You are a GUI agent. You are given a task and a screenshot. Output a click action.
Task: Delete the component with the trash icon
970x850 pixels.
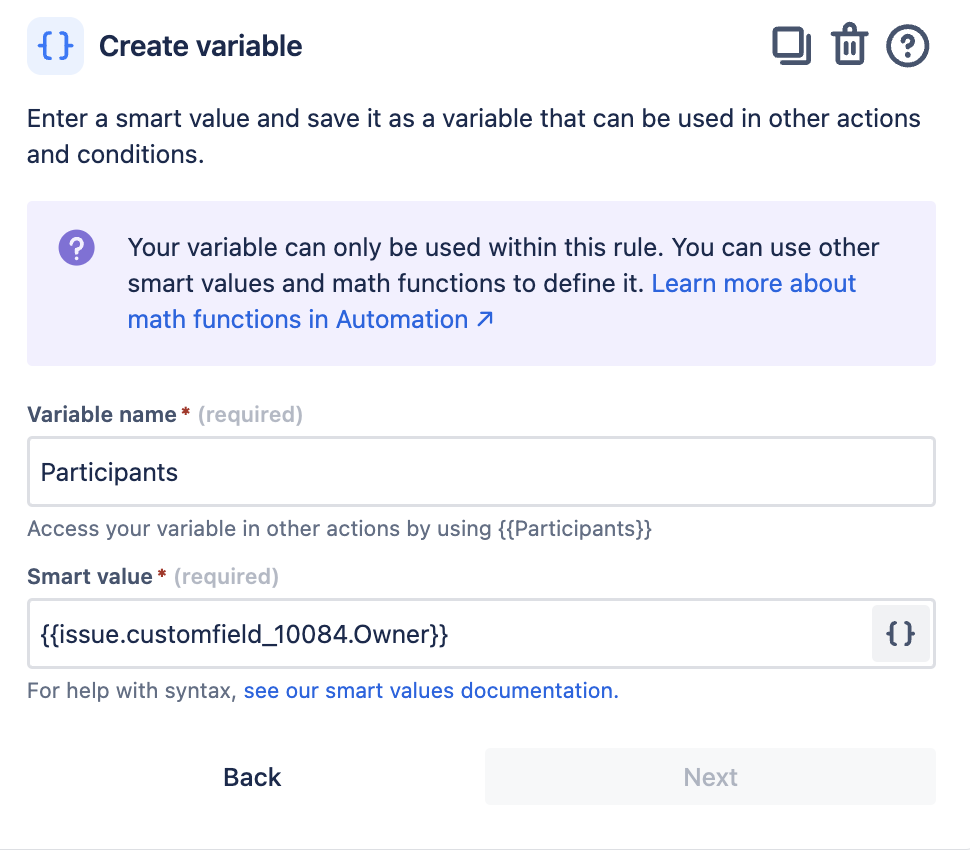click(x=849, y=47)
